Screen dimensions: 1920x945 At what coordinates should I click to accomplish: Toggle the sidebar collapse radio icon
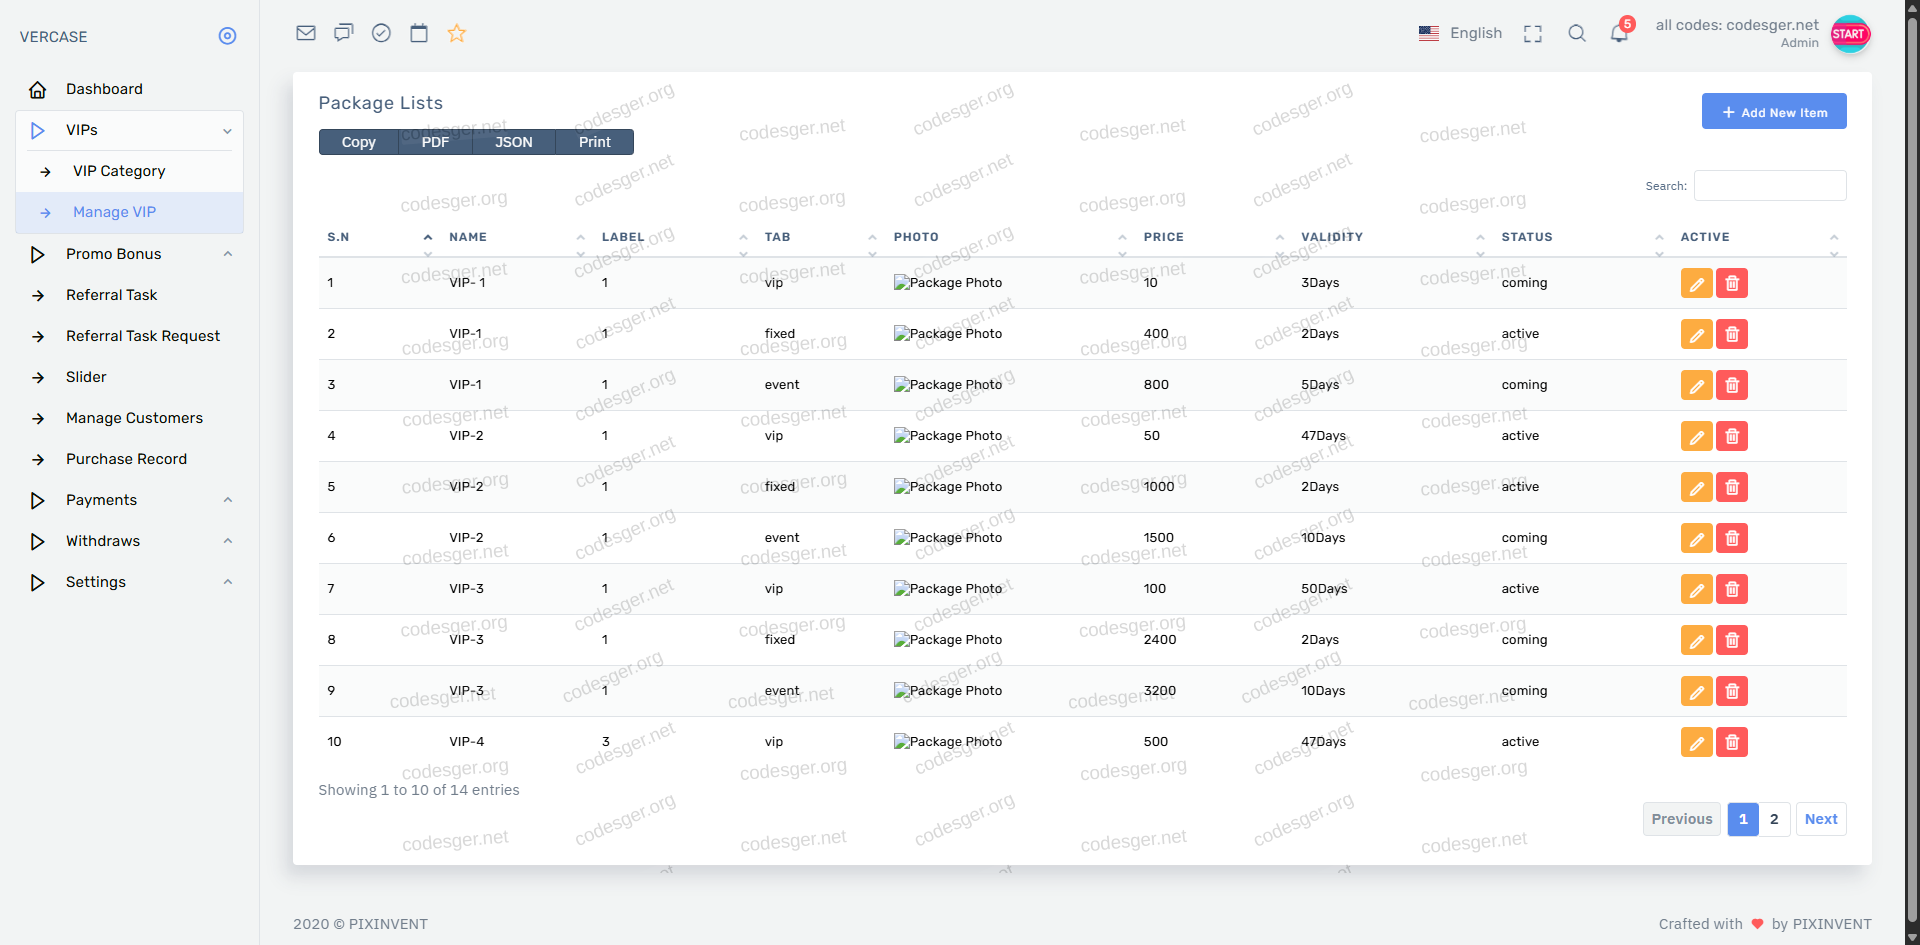click(x=227, y=36)
